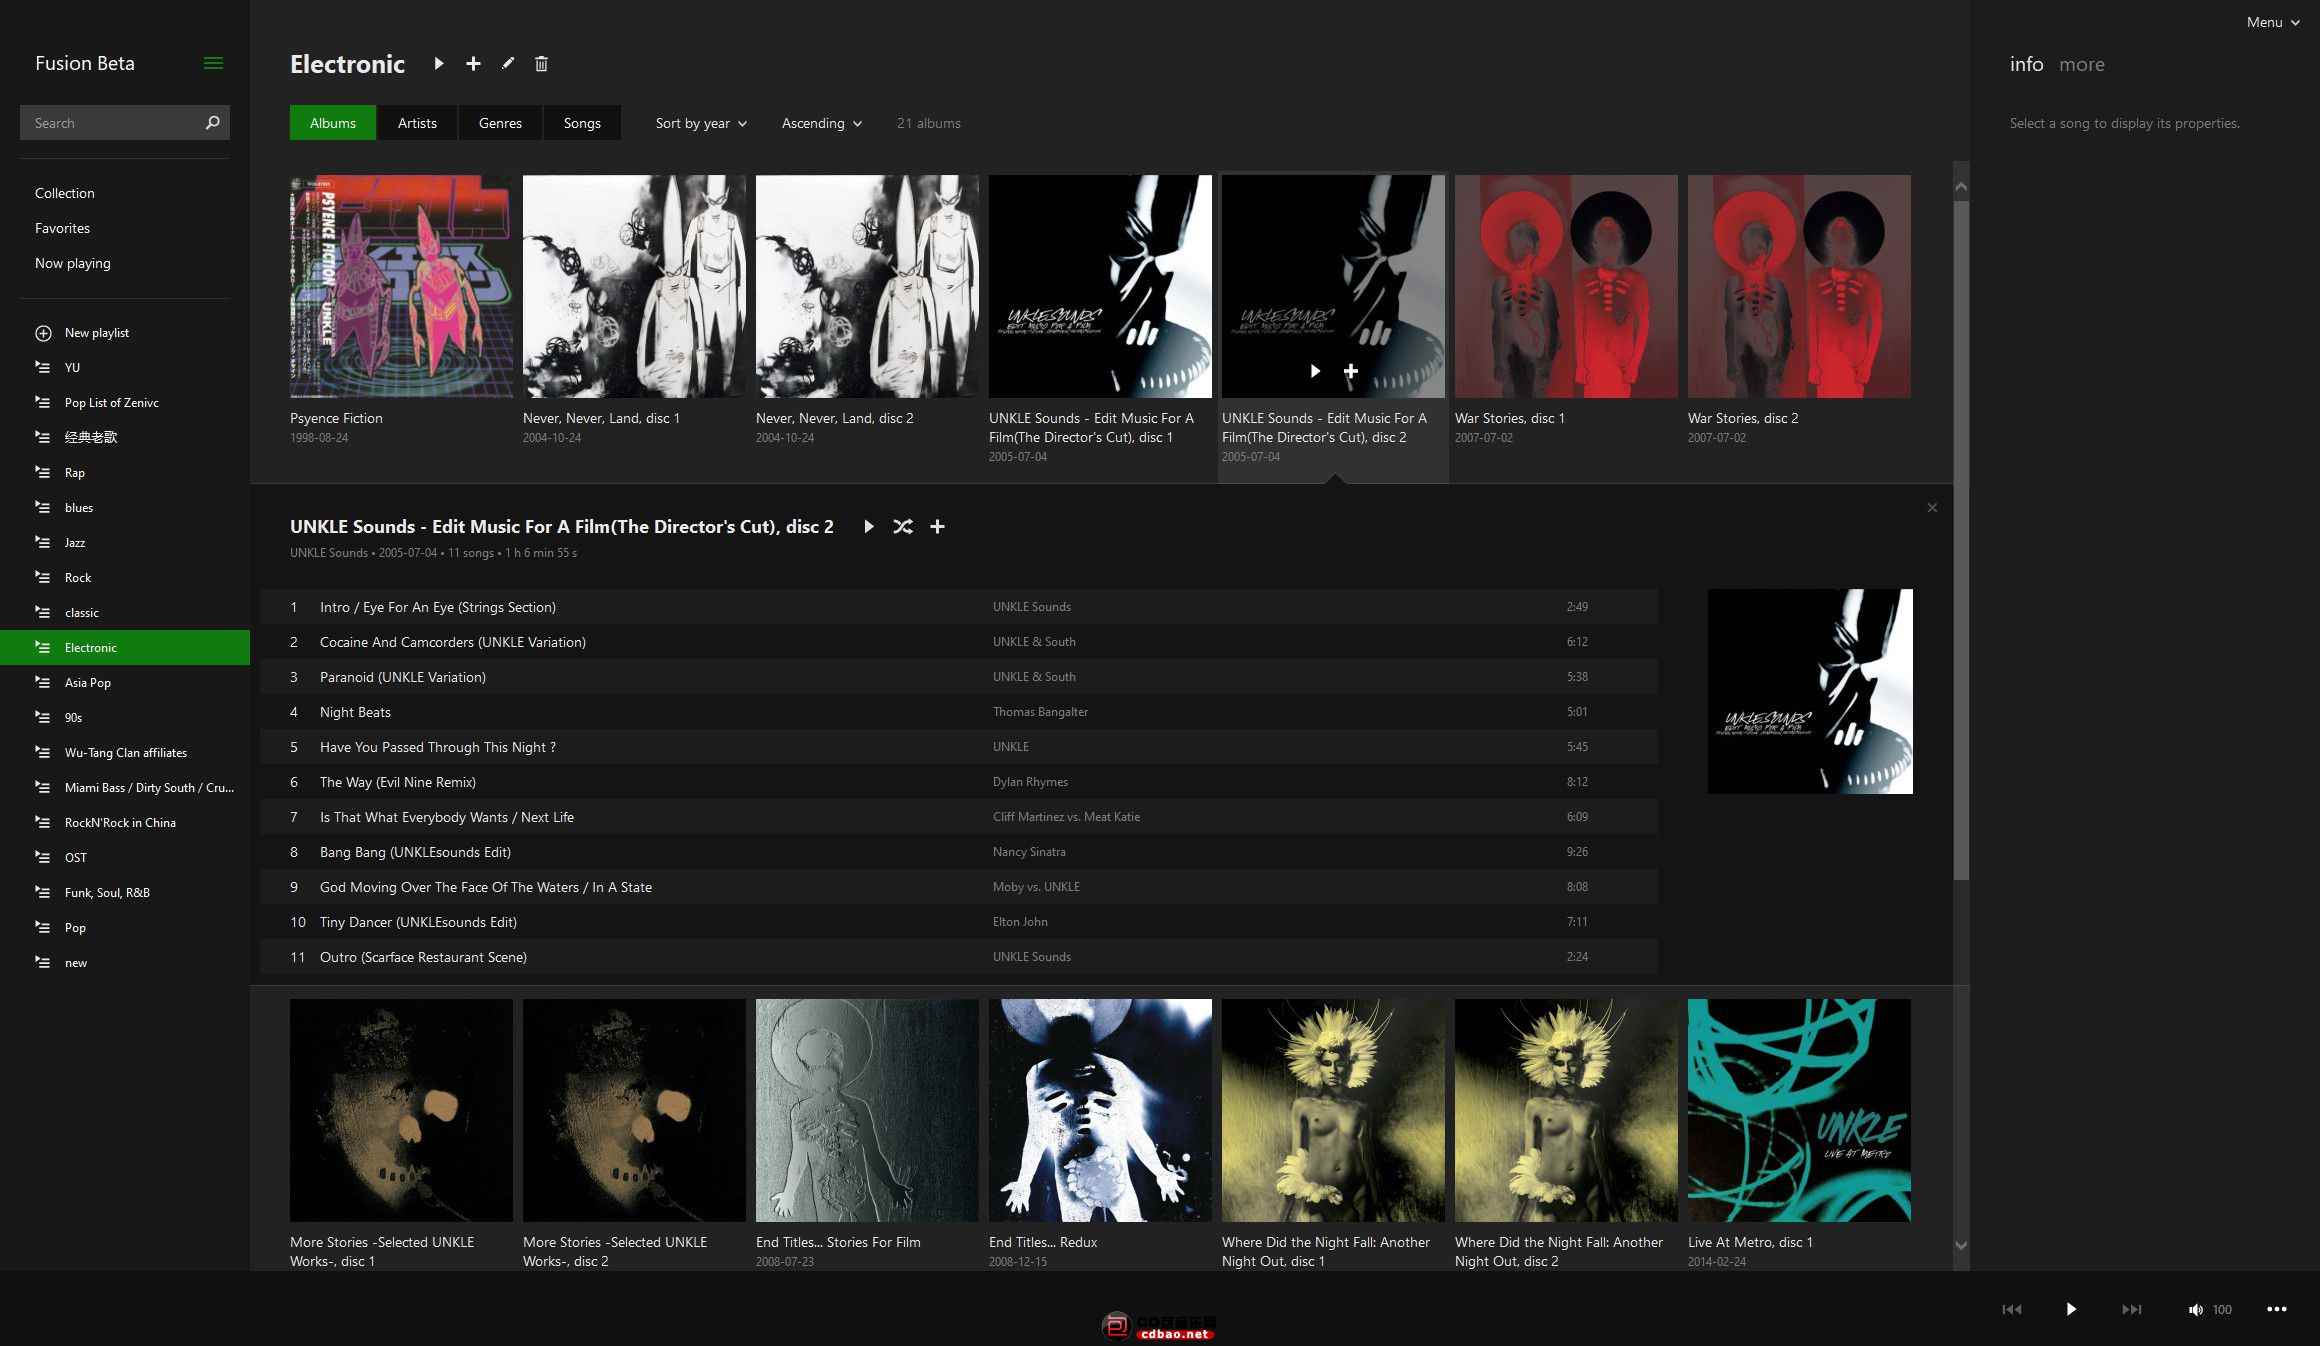Click artist Cliff Martinez vs. Meat Katie
The width and height of the screenshot is (2320, 1346).
pos(1066,817)
